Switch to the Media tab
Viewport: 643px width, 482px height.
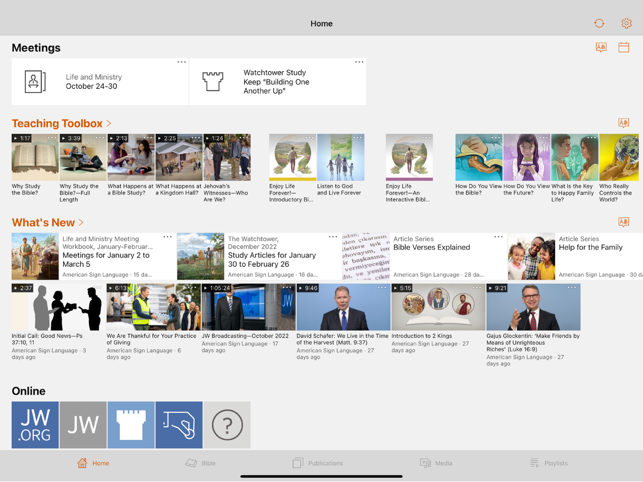tap(436, 463)
